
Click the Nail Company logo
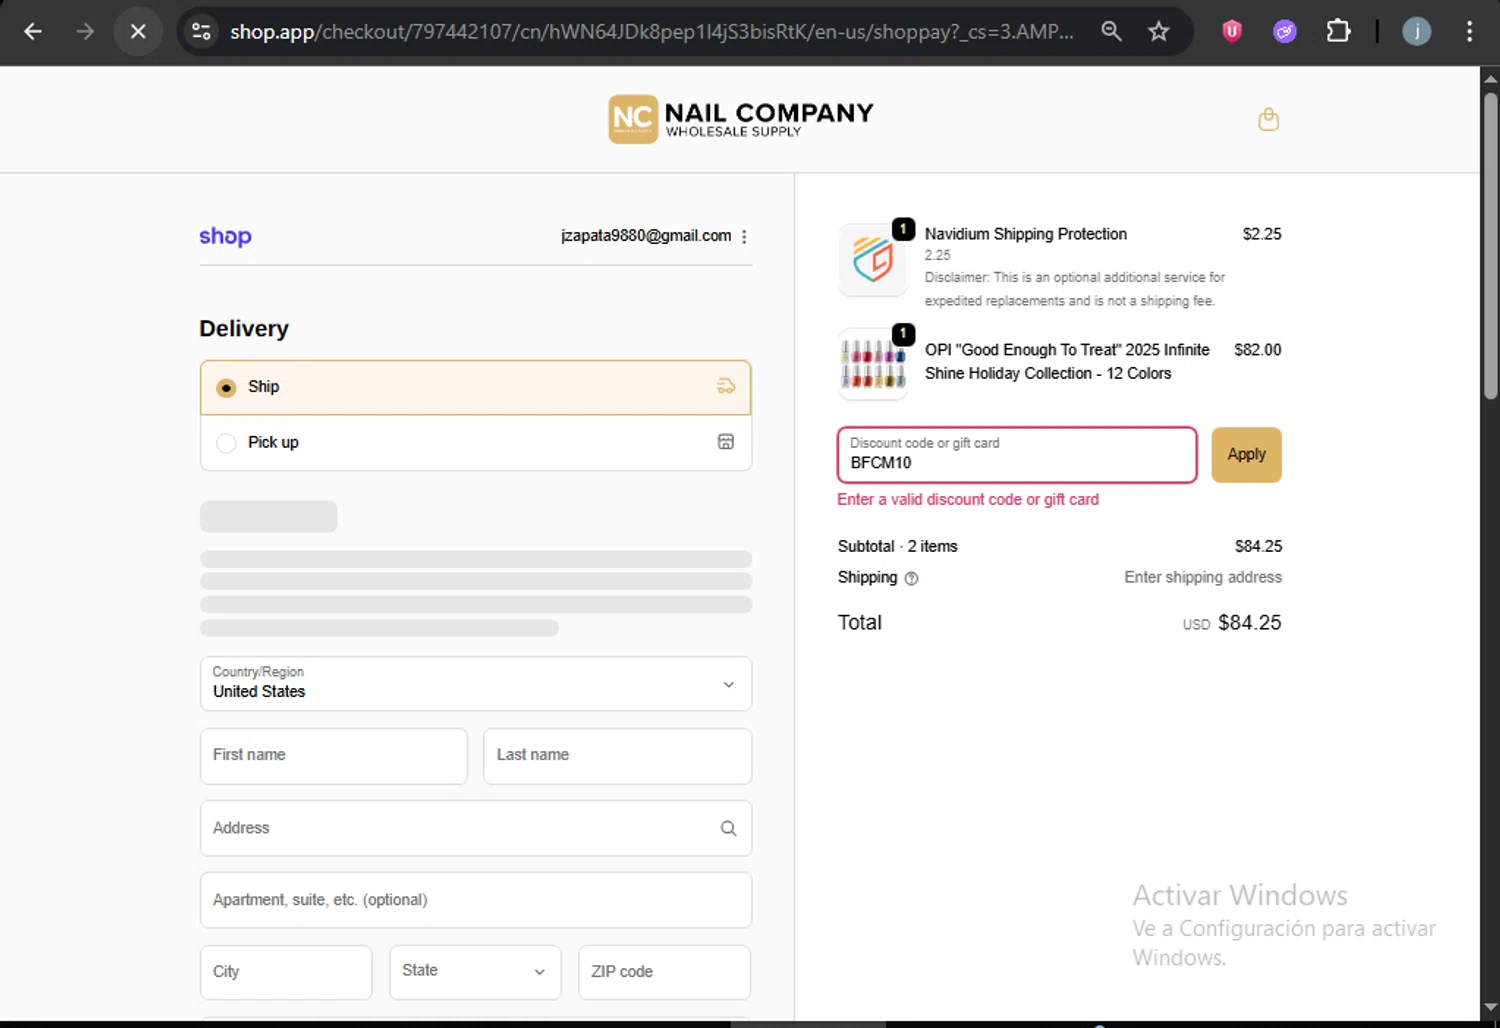741,119
